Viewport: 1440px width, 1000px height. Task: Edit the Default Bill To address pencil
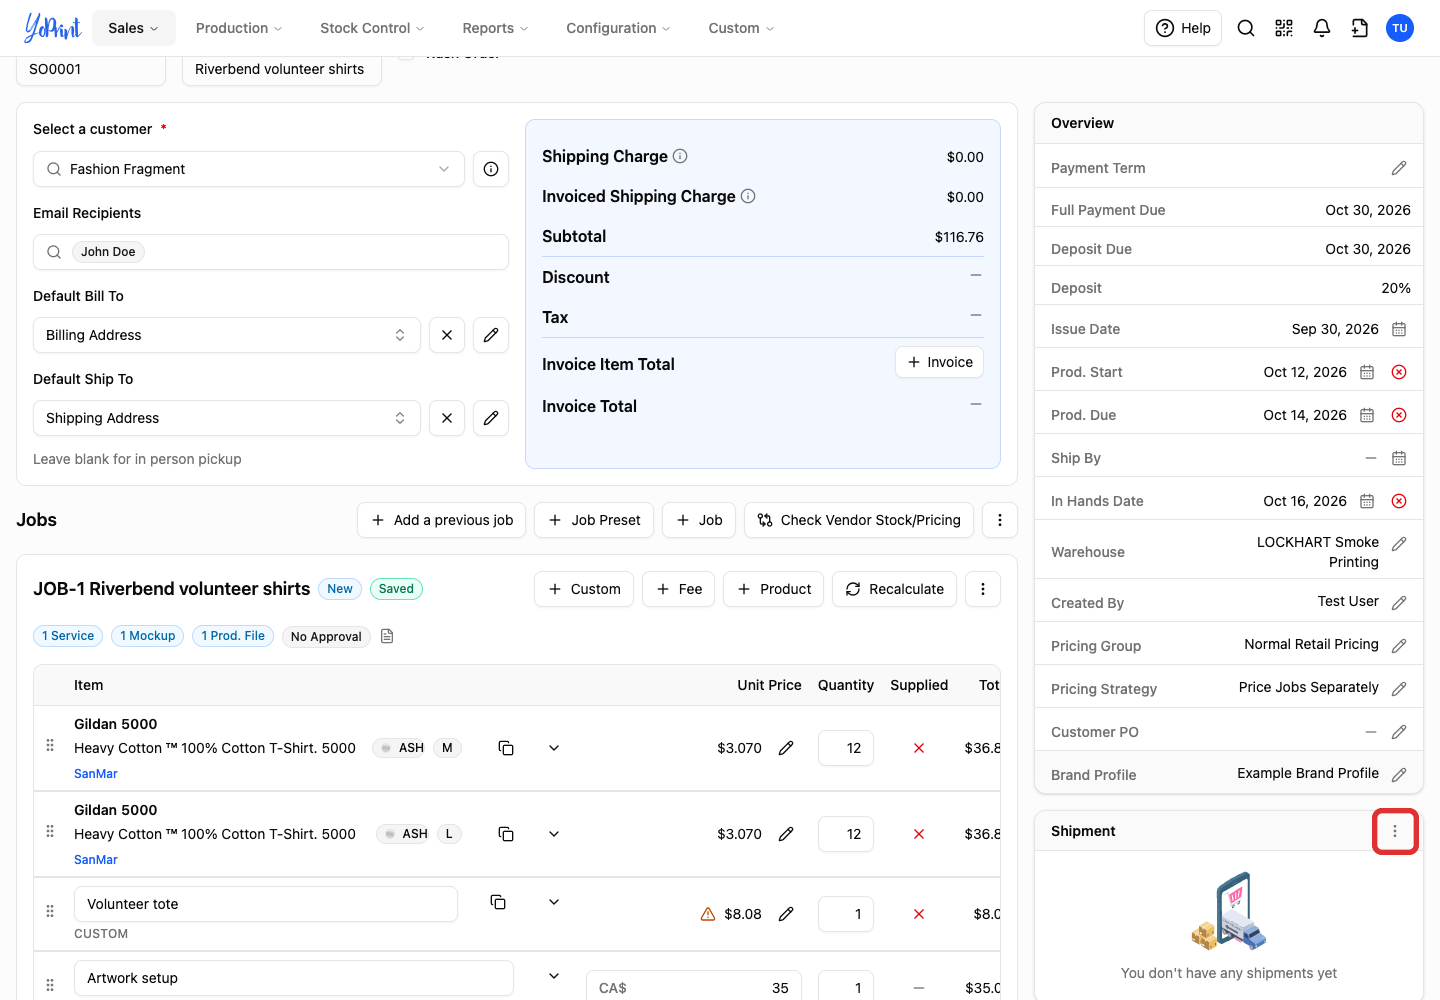(491, 335)
